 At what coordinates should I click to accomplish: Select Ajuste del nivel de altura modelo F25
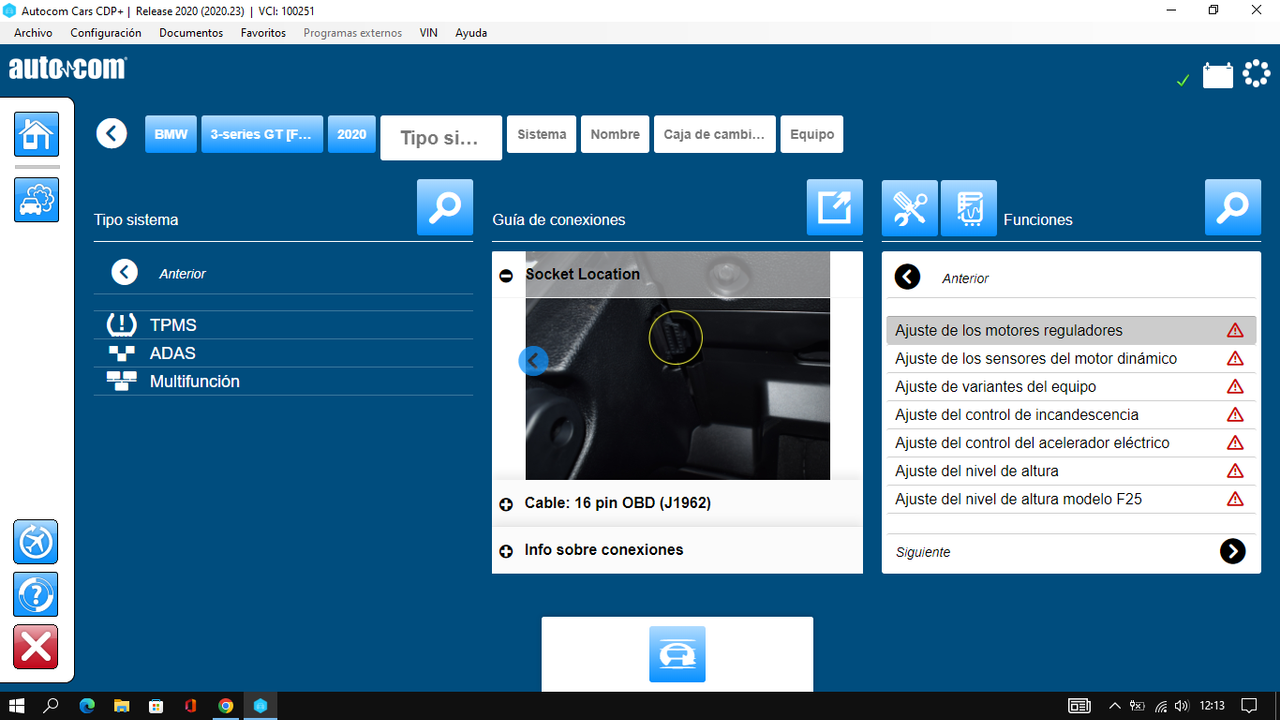tap(1071, 498)
